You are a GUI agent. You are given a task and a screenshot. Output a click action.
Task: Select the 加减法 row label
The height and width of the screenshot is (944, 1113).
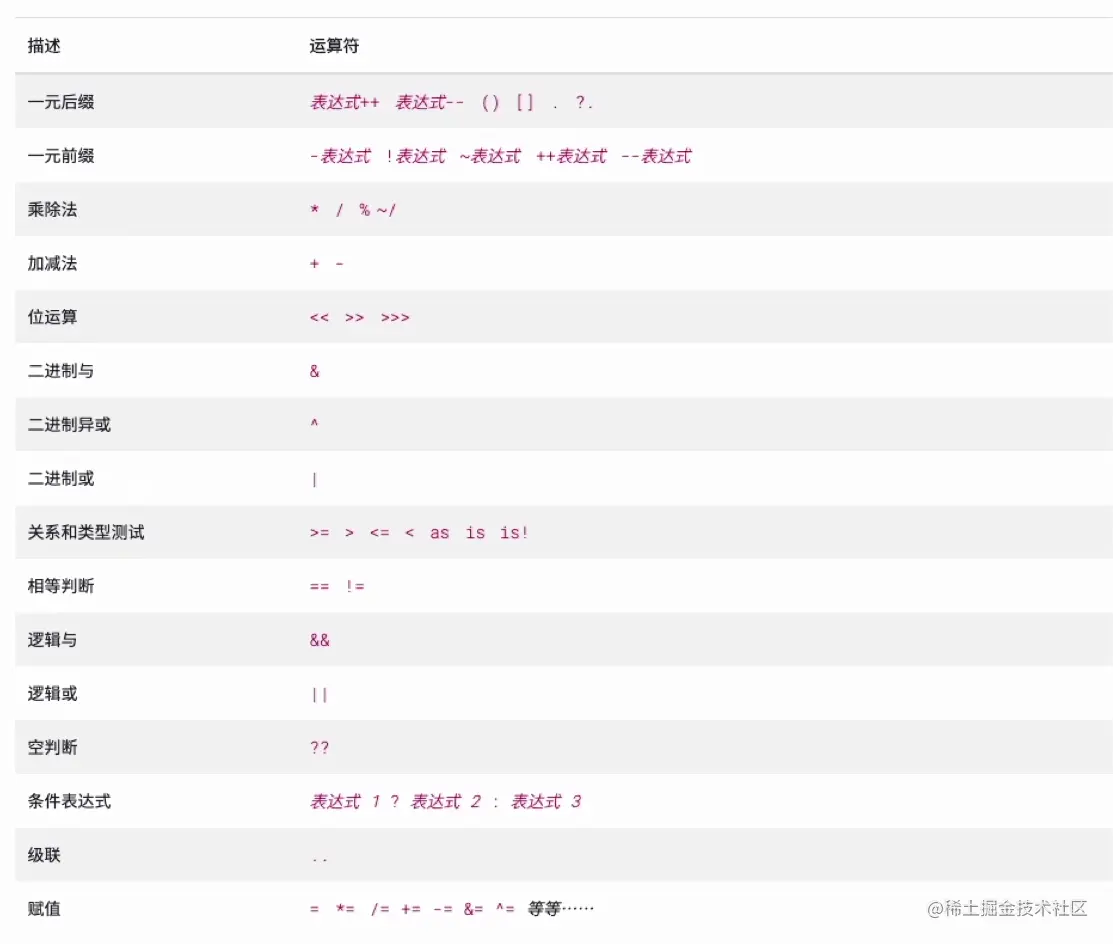[x=52, y=263]
